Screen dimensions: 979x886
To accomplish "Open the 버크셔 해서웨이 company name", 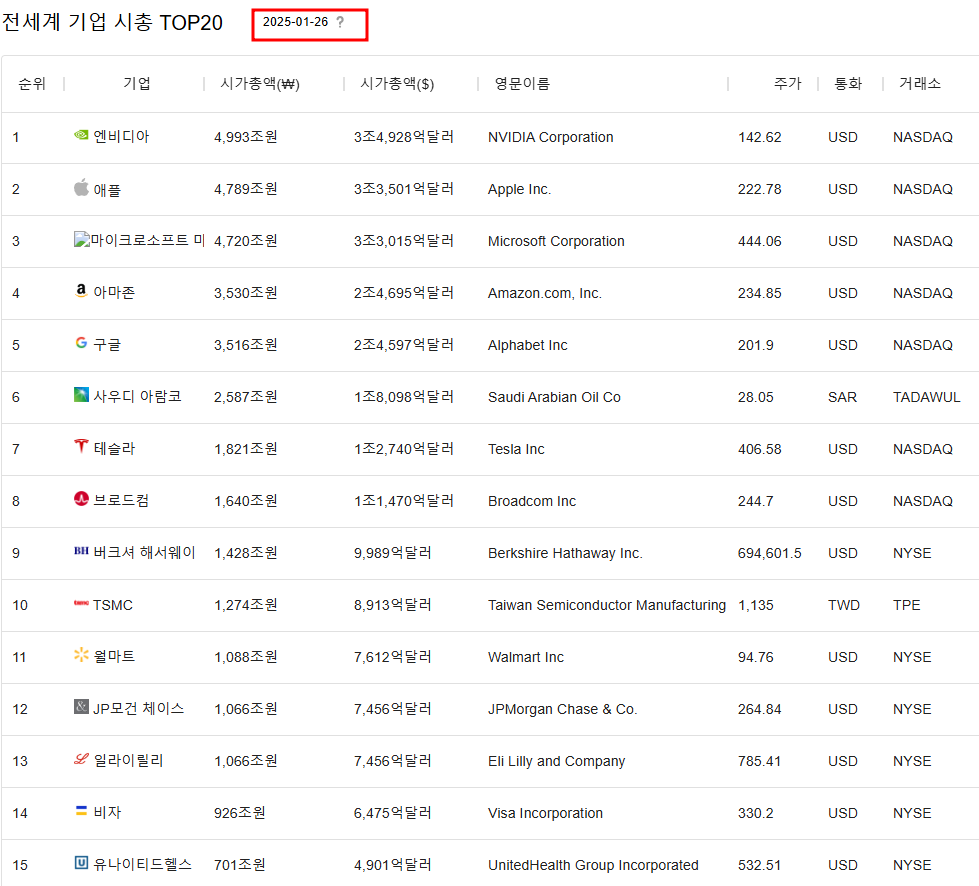I will tap(144, 553).
